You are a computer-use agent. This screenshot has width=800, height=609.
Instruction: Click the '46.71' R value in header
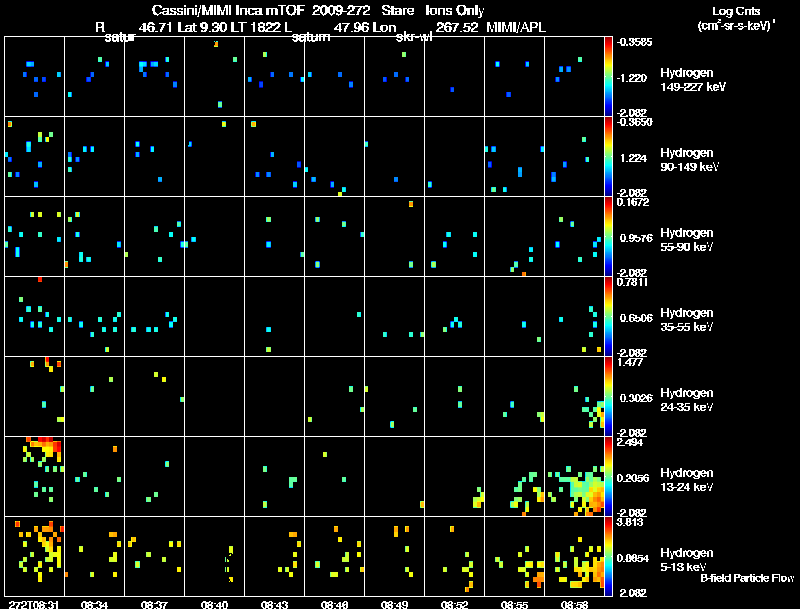click(x=156, y=27)
